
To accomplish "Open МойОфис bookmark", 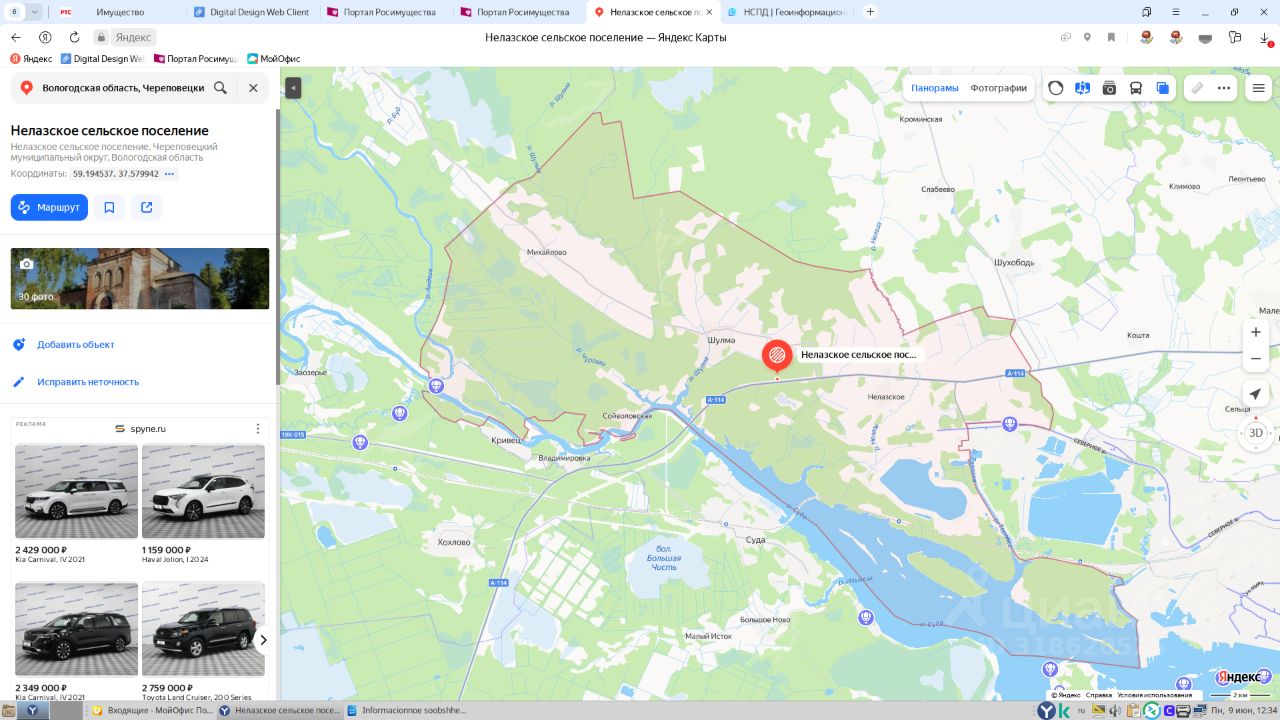I will (274, 59).
